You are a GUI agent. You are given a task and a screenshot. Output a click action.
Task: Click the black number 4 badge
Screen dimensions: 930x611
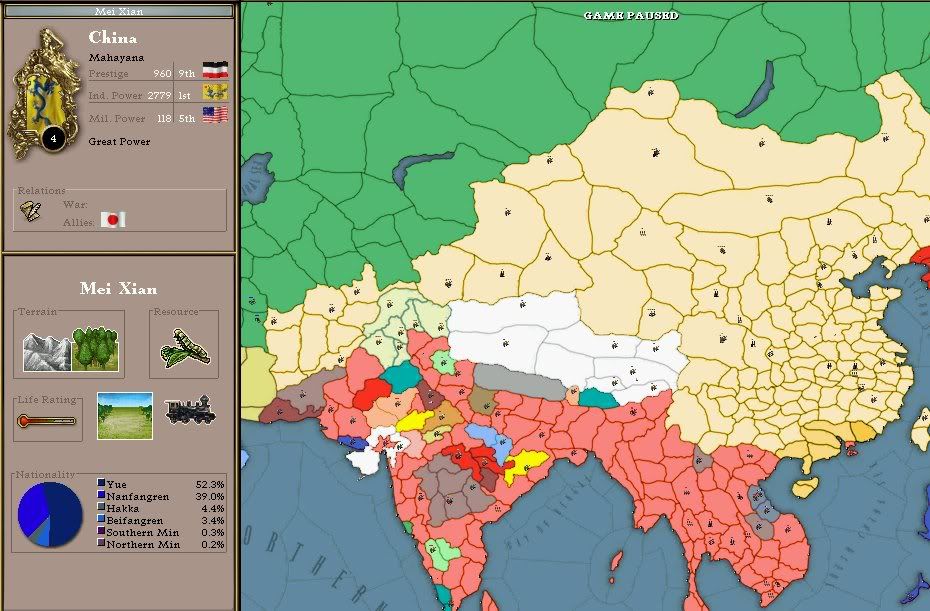click(x=54, y=139)
